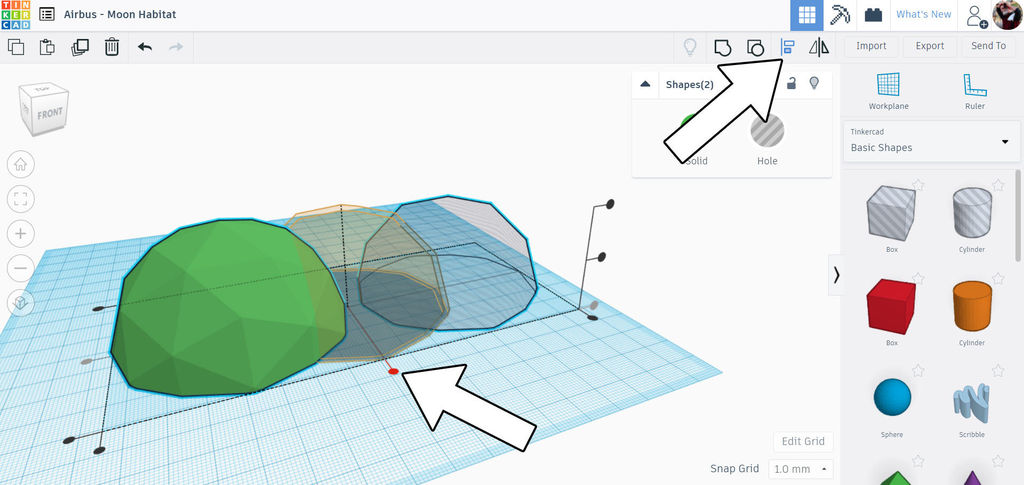Click the Import button
The image size is (1024, 485).
pos(871,46)
